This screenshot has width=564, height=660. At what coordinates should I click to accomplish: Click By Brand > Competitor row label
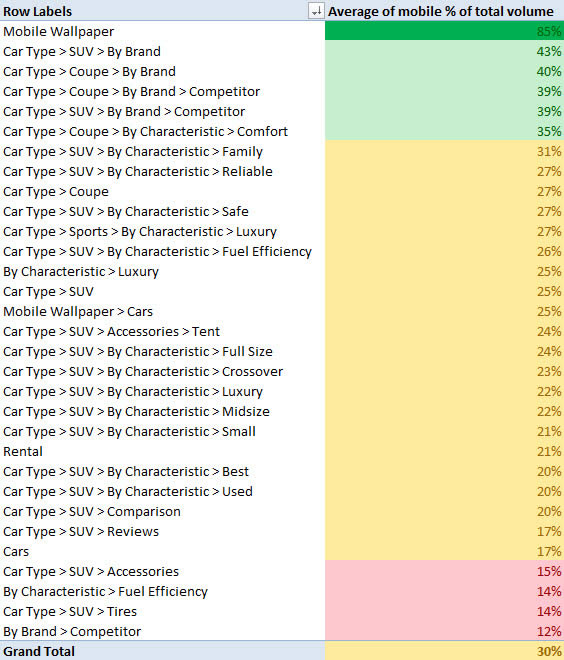click(72, 631)
